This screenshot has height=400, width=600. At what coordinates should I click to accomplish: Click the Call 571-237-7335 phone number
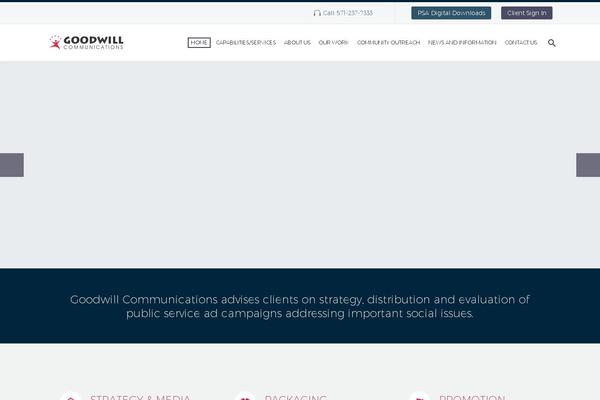point(347,13)
